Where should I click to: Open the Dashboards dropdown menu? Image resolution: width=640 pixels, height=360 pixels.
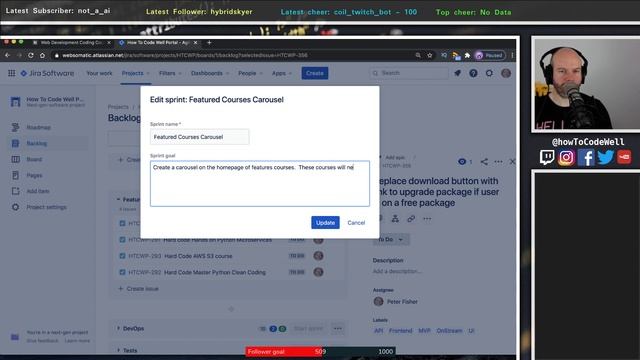tap(210, 73)
